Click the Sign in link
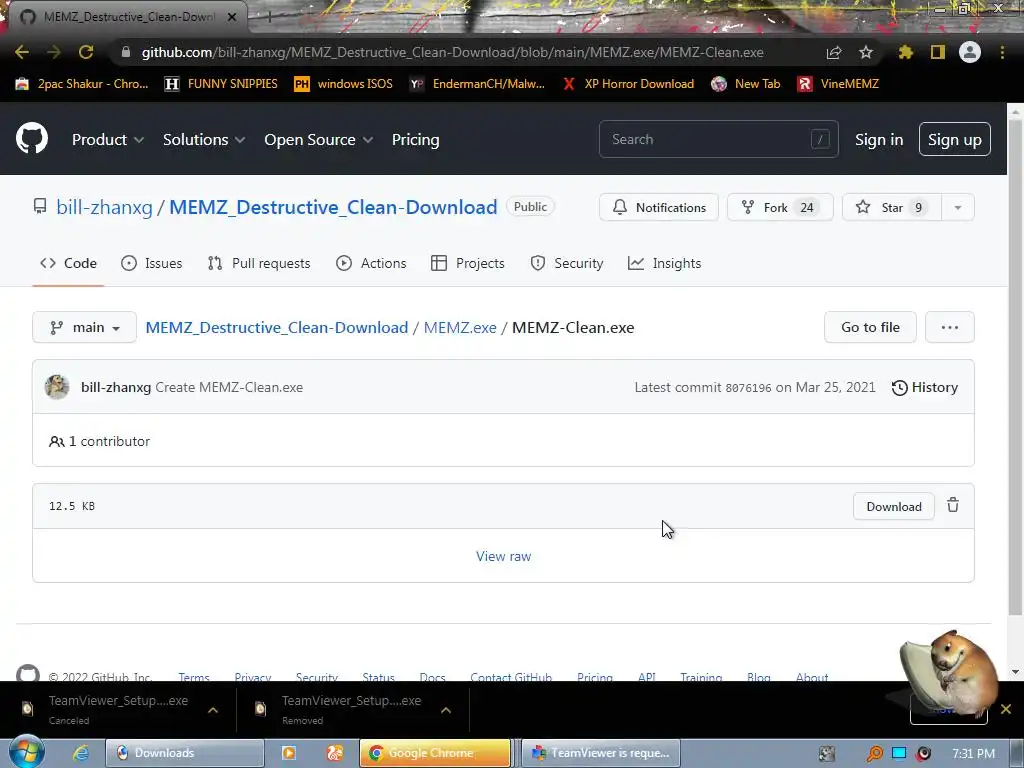The height and width of the screenshot is (768, 1024). (x=879, y=139)
